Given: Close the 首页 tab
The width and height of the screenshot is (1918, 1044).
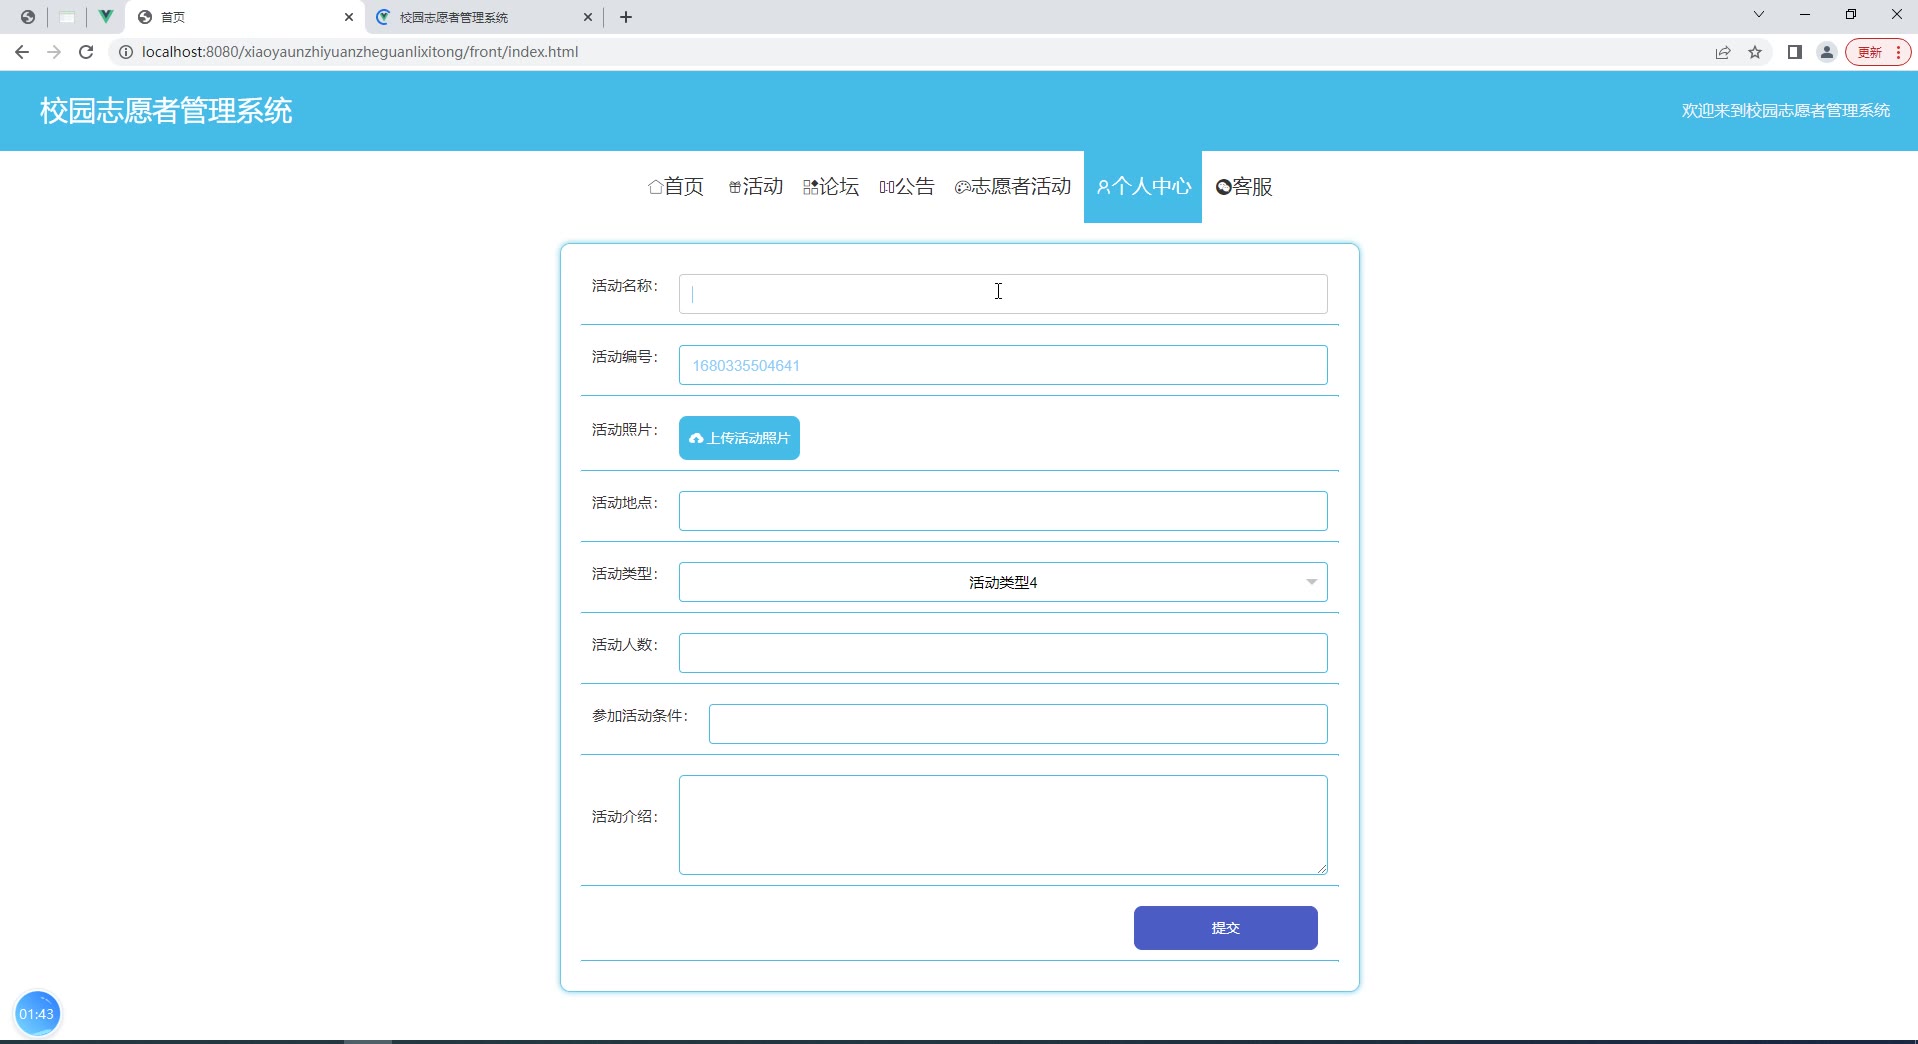Looking at the screenshot, I should tap(349, 17).
